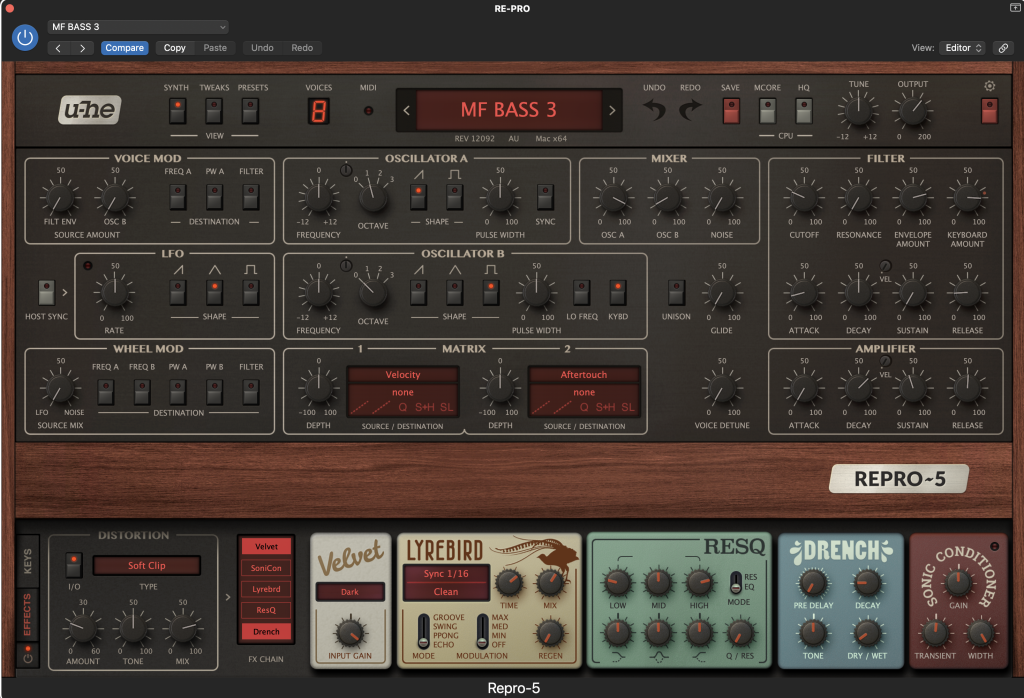Select sawtooth shape for Oscillator A
The width and height of the screenshot is (1024, 698).
(x=417, y=197)
